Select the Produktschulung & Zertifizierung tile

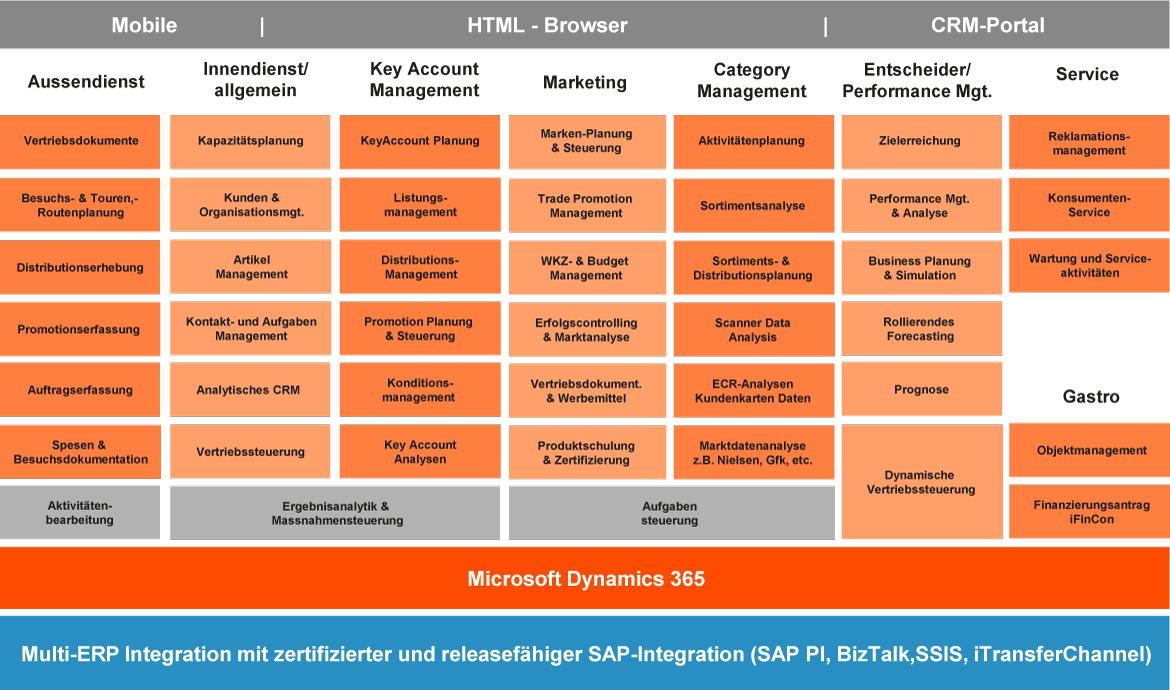[x=587, y=453]
